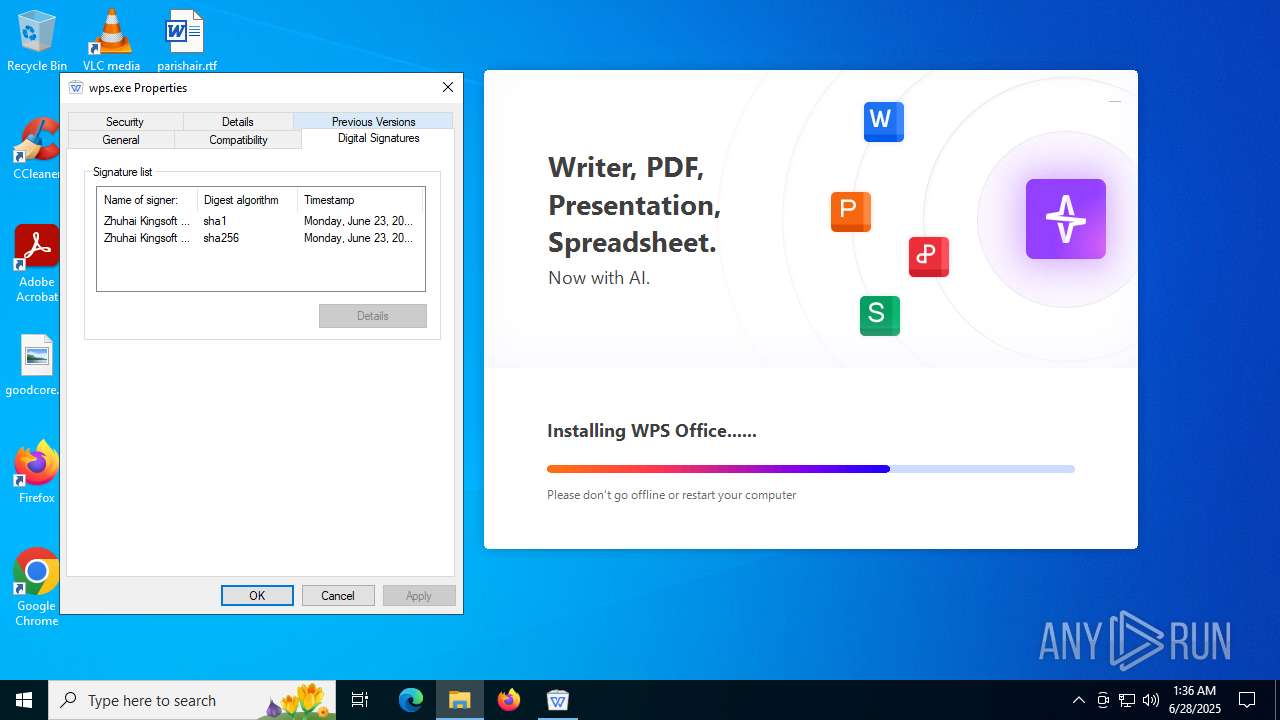The height and width of the screenshot is (720, 1280).
Task: Launch CCleaner from desktop
Action: (37, 150)
